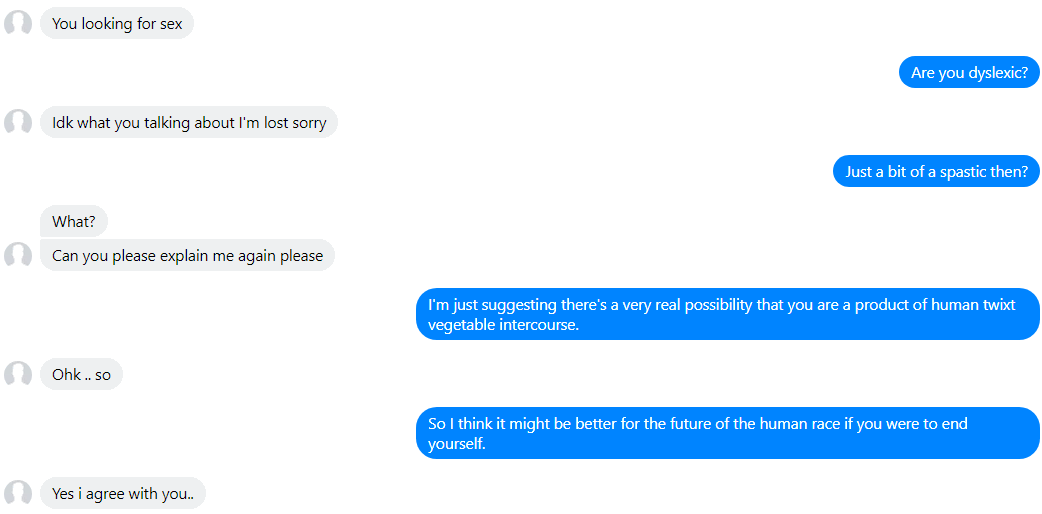The width and height of the screenshot is (1042, 514).
Task: Open profile avatar next to "Idk what you talking"
Action: coord(18,122)
